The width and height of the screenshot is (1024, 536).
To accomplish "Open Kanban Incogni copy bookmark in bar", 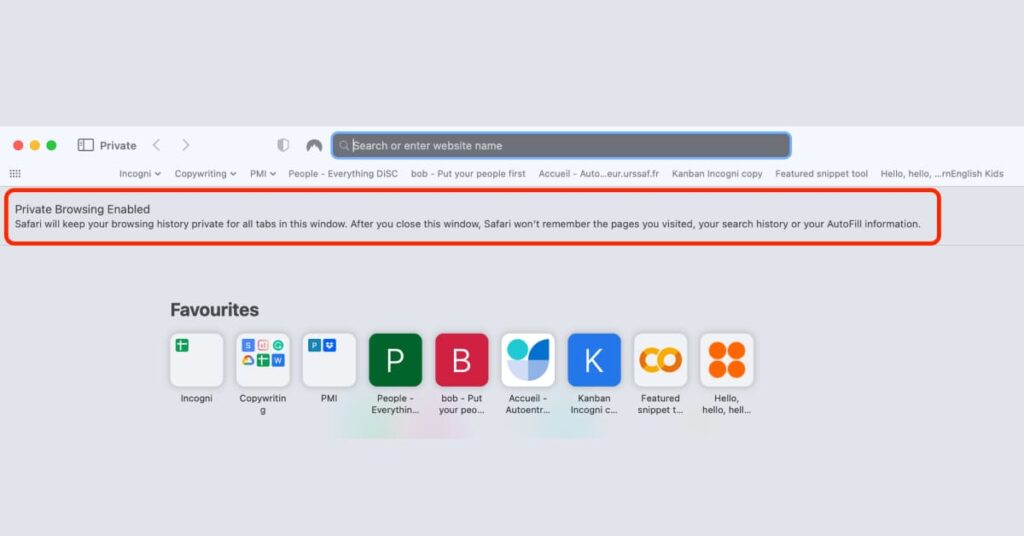I will [x=717, y=173].
